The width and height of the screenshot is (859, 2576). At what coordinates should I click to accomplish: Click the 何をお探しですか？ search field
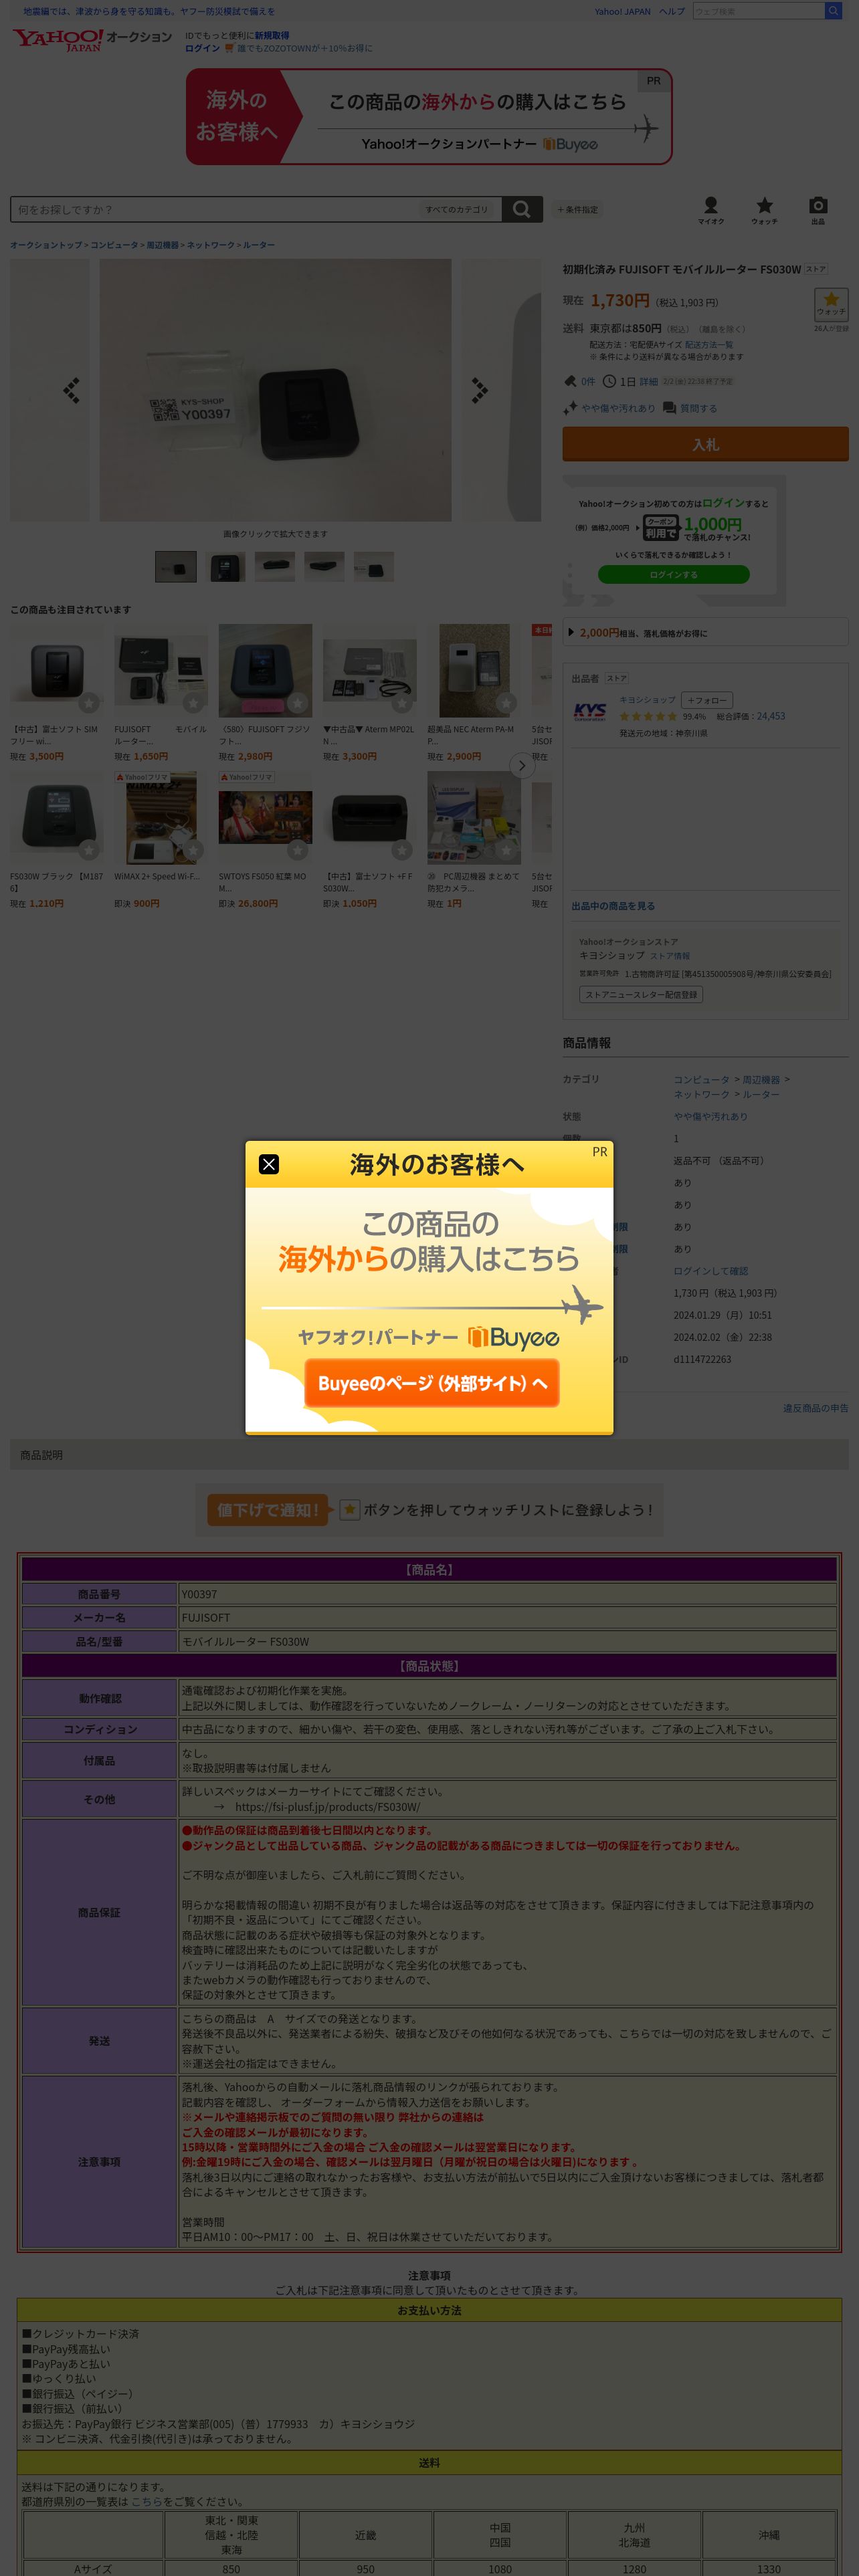(215, 209)
